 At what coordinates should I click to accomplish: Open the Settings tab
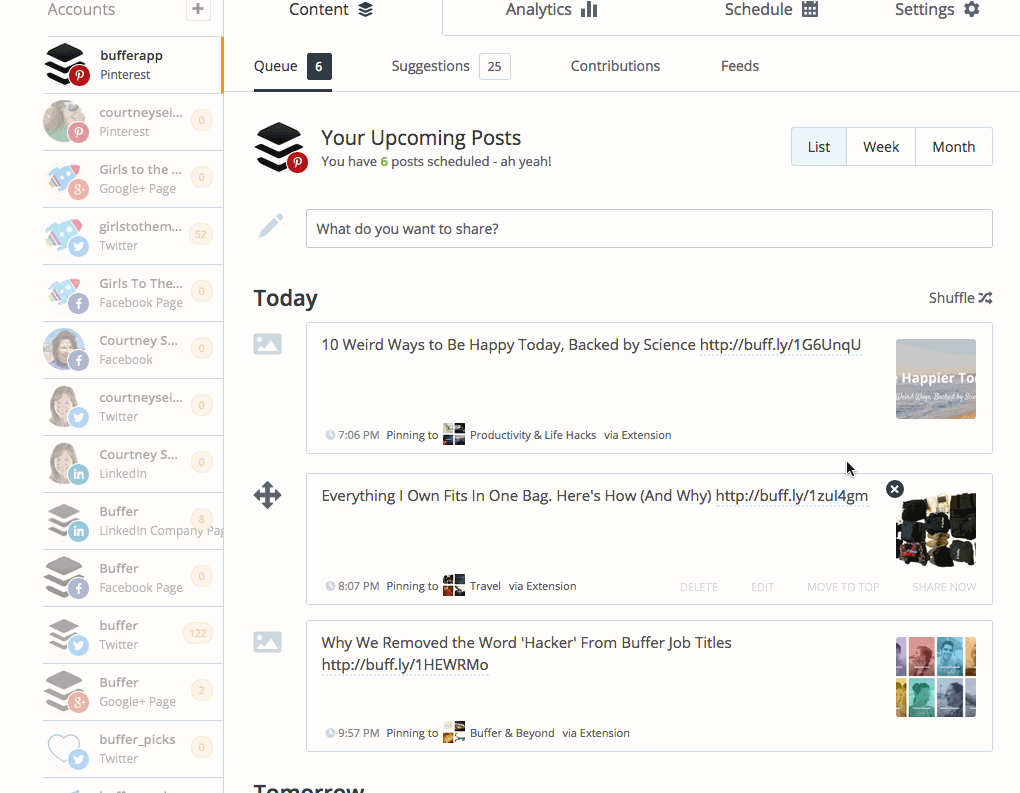[937, 10]
